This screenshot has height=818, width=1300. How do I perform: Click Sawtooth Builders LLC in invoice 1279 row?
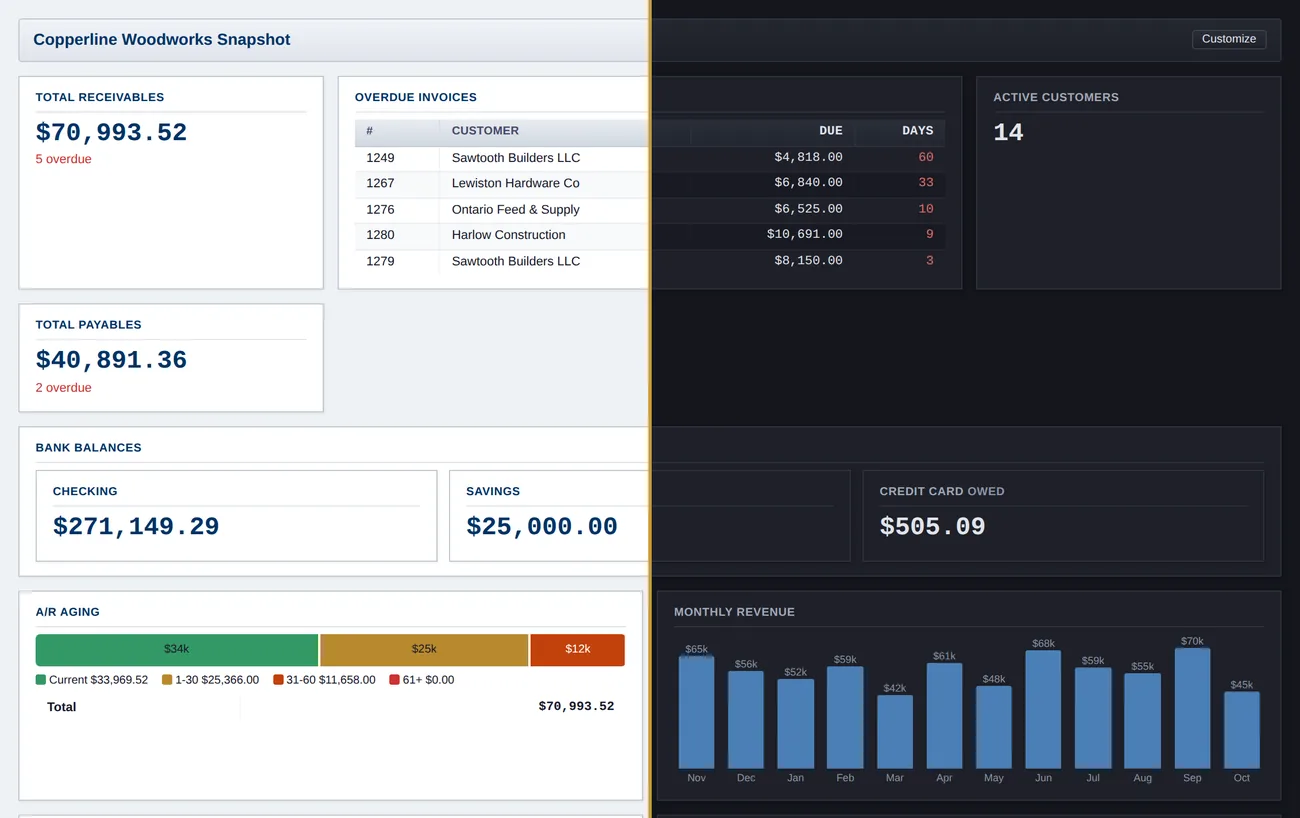coord(515,261)
